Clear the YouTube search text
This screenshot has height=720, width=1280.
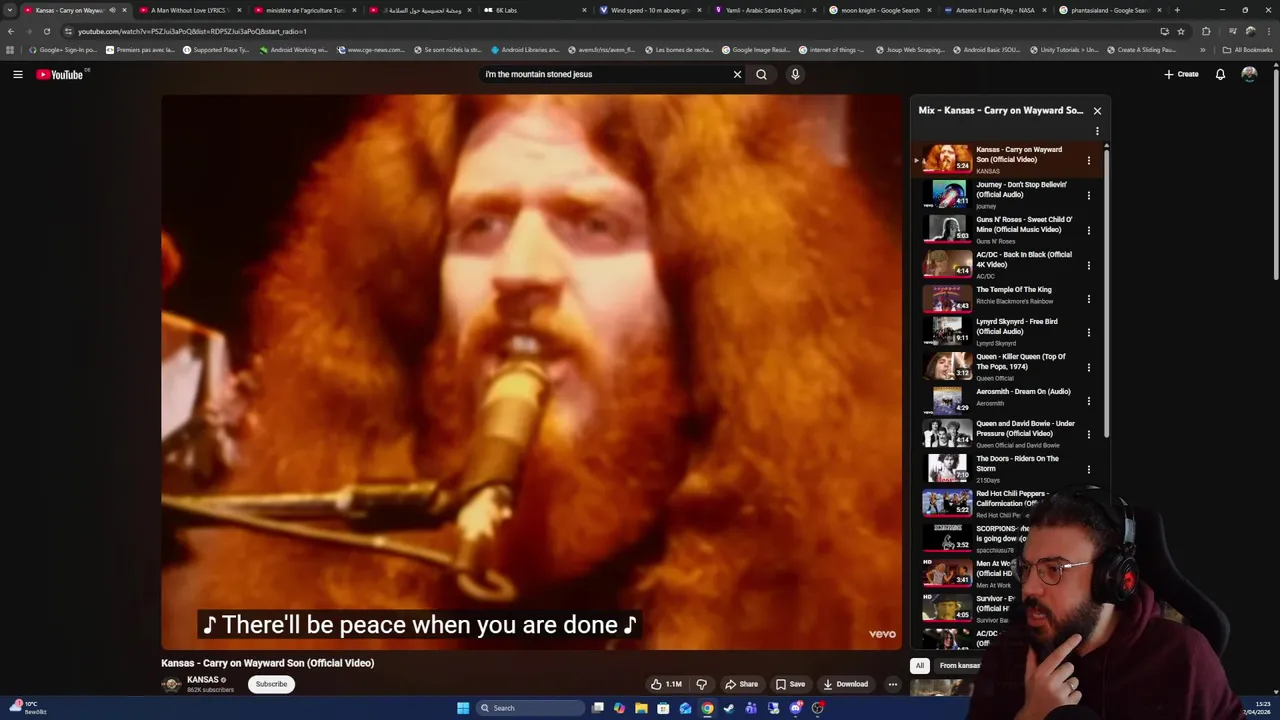tap(737, 74)
